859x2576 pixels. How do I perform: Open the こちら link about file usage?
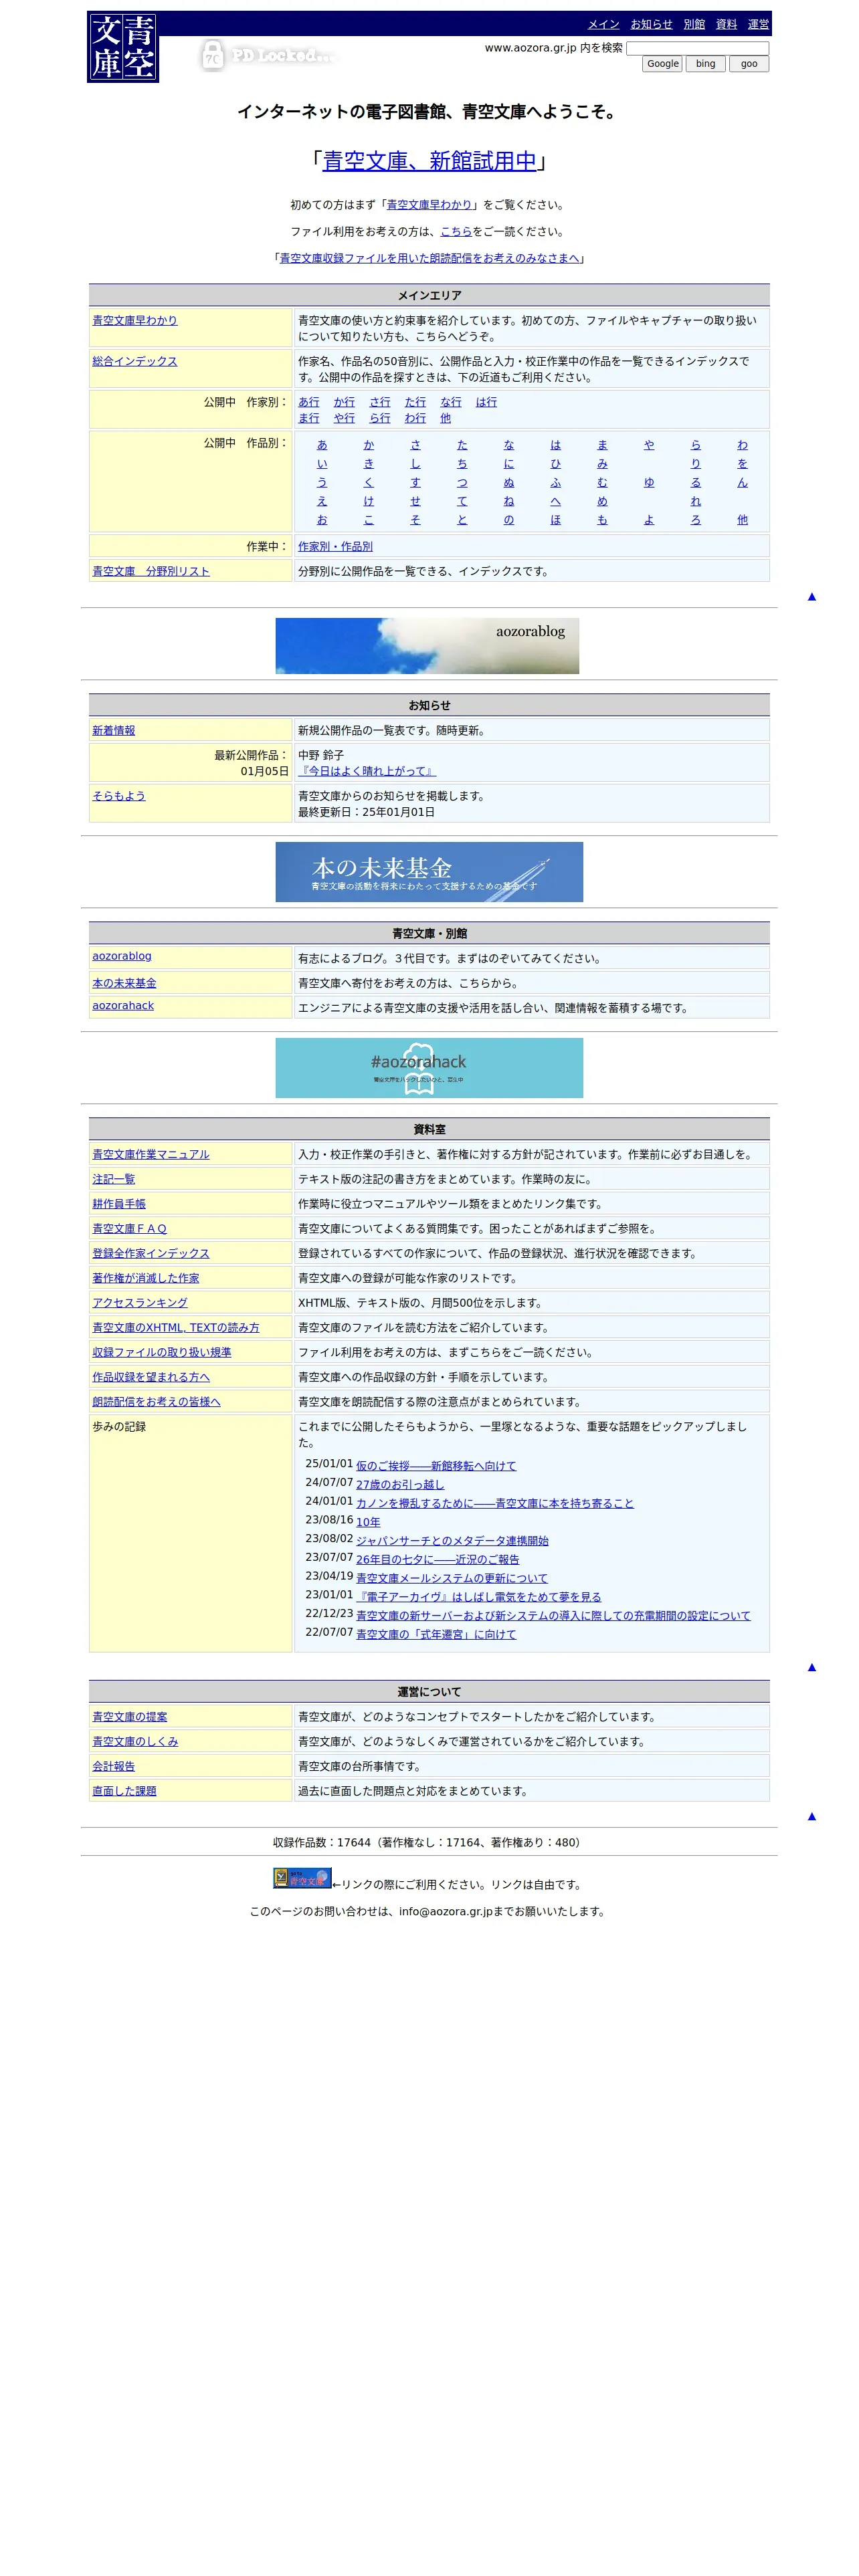click(456, 232)
